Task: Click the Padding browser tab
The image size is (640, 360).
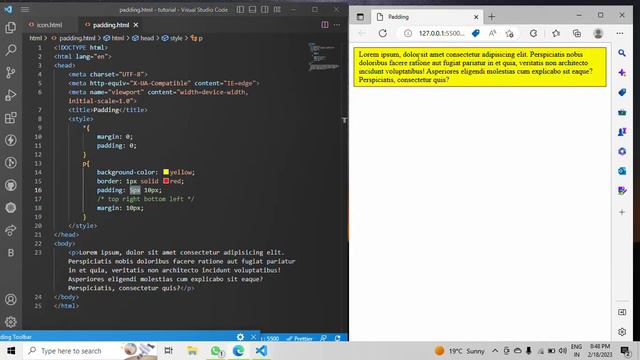Action: 427,17
